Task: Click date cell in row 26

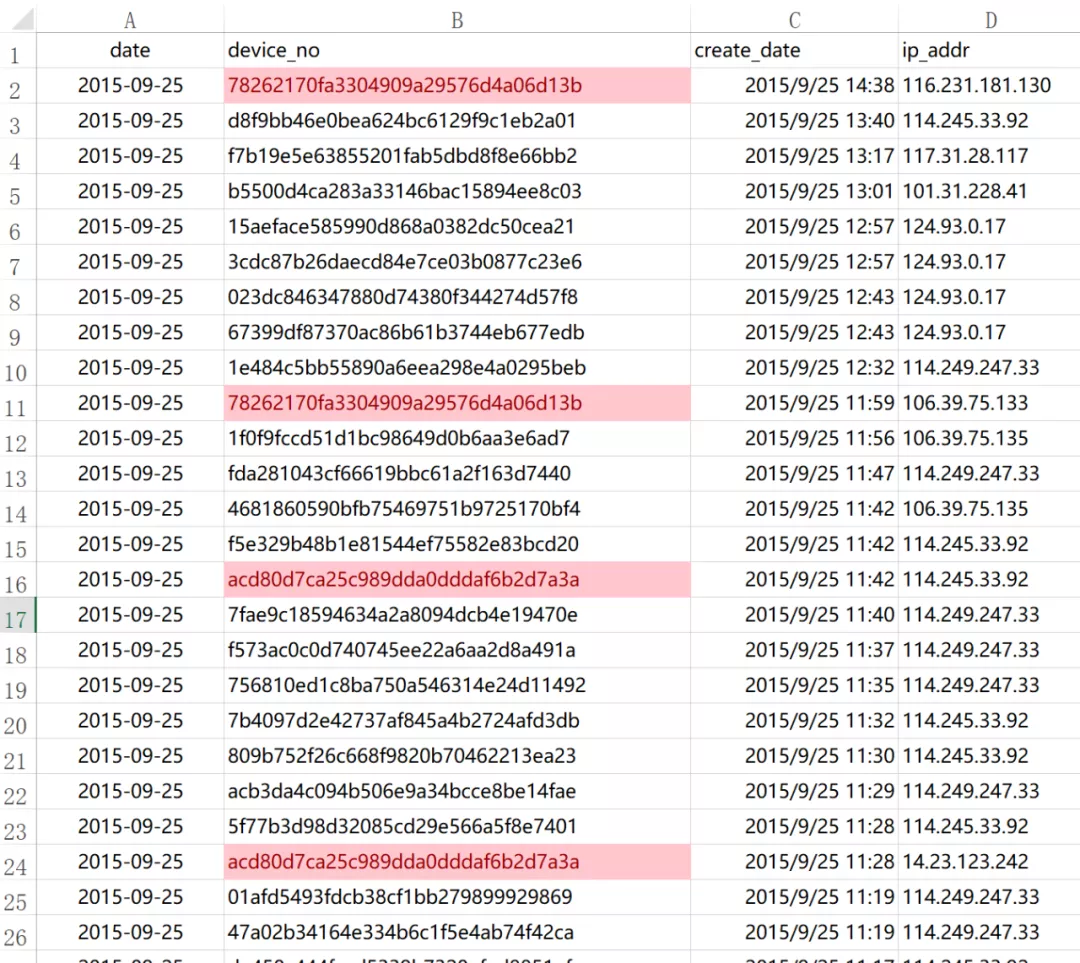Action: [130, 932]
